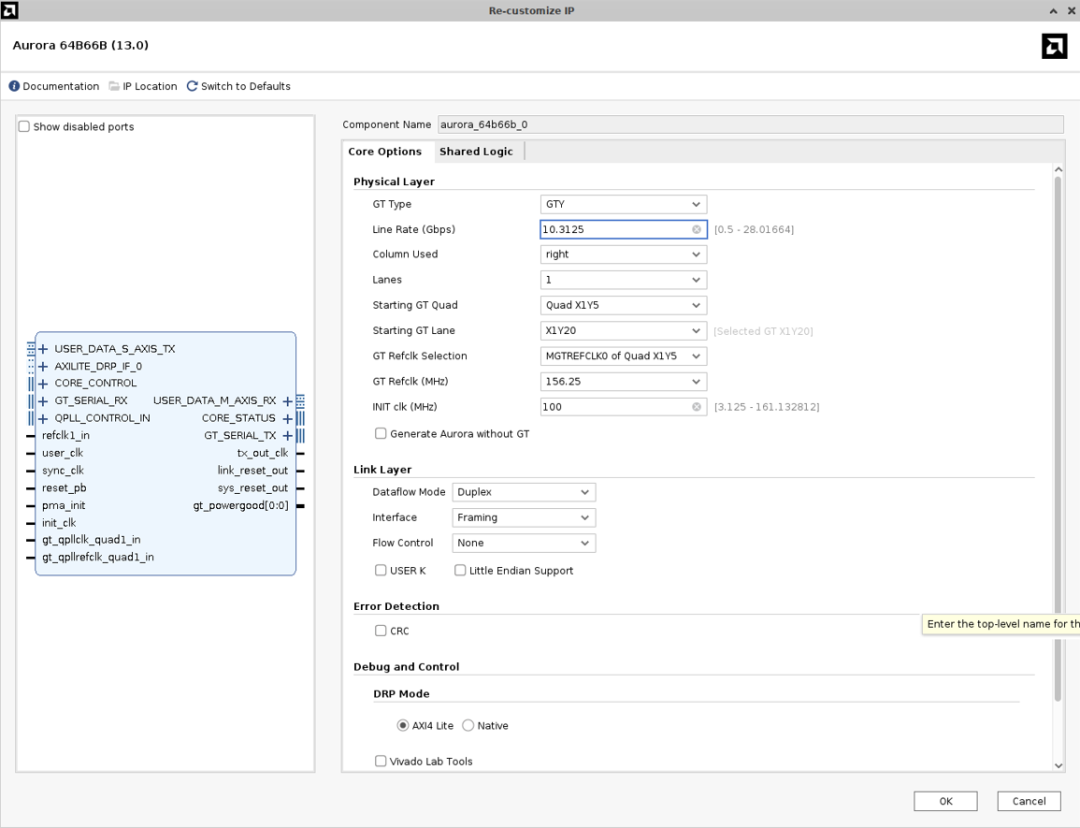
Task: Click the IP Location folder icon
Action: point(114,86)
